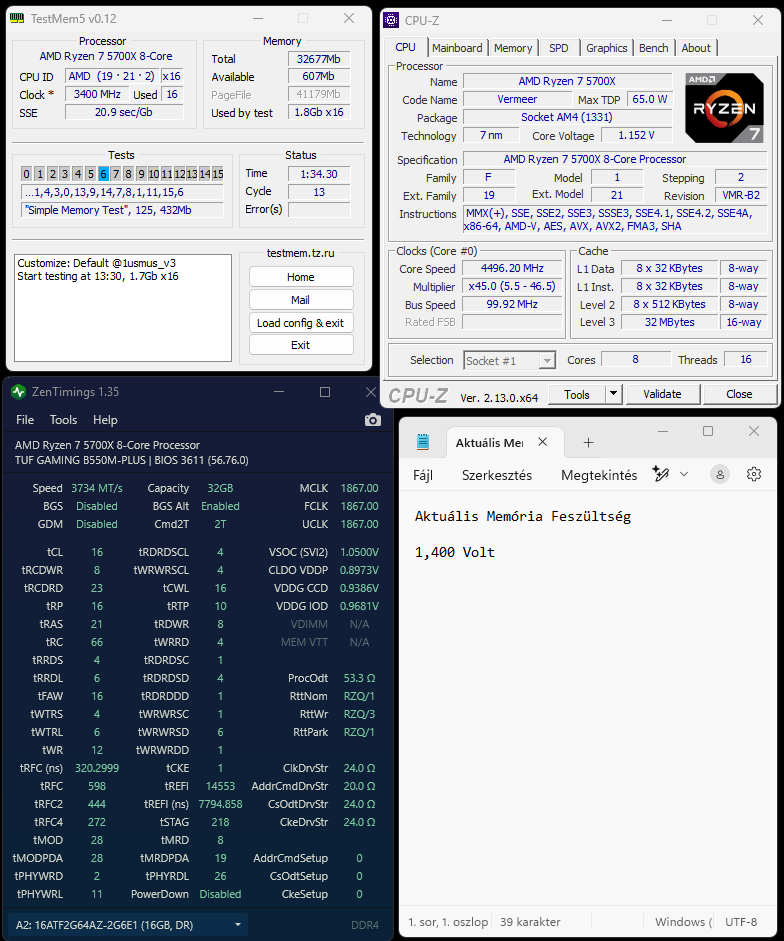Click test number 15 box in TestMem5

(217, 174)
